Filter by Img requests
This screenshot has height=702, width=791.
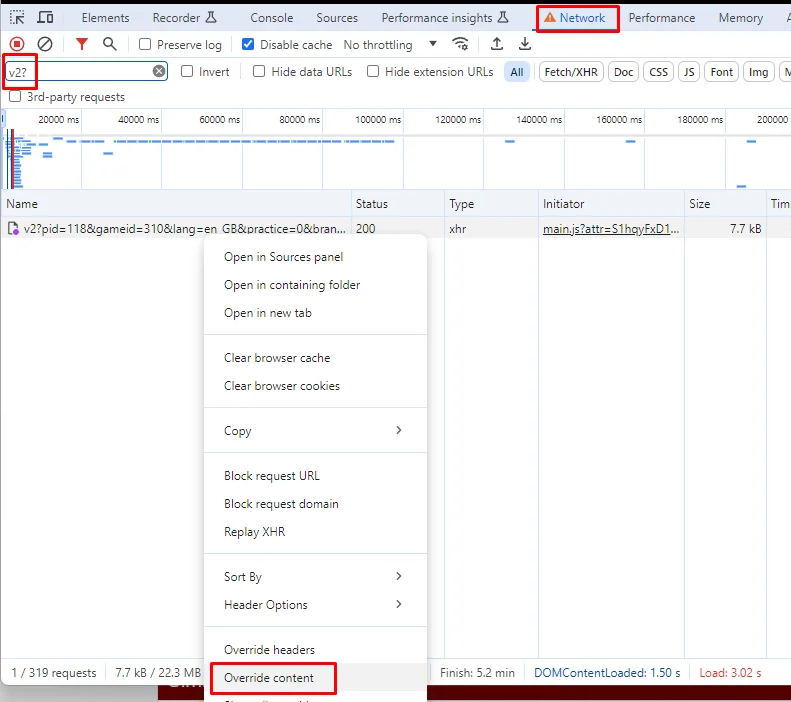tap(758, 72)
